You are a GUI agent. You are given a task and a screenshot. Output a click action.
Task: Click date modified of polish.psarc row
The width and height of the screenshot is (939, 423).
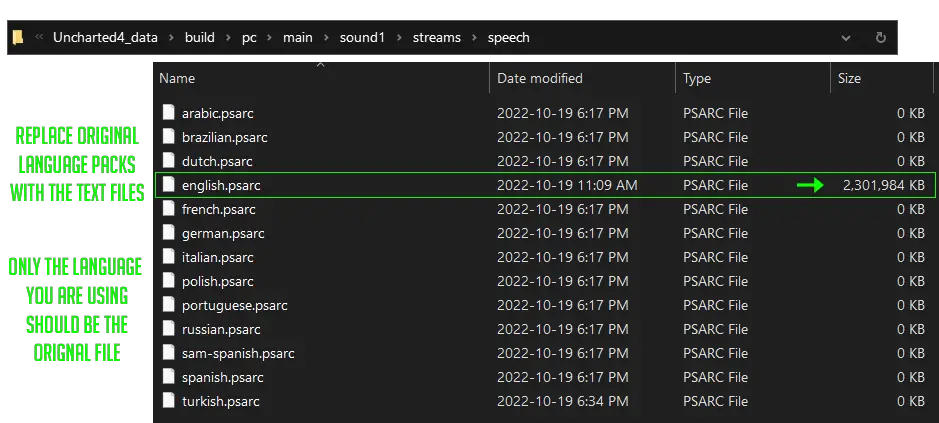tap(562, 281)
